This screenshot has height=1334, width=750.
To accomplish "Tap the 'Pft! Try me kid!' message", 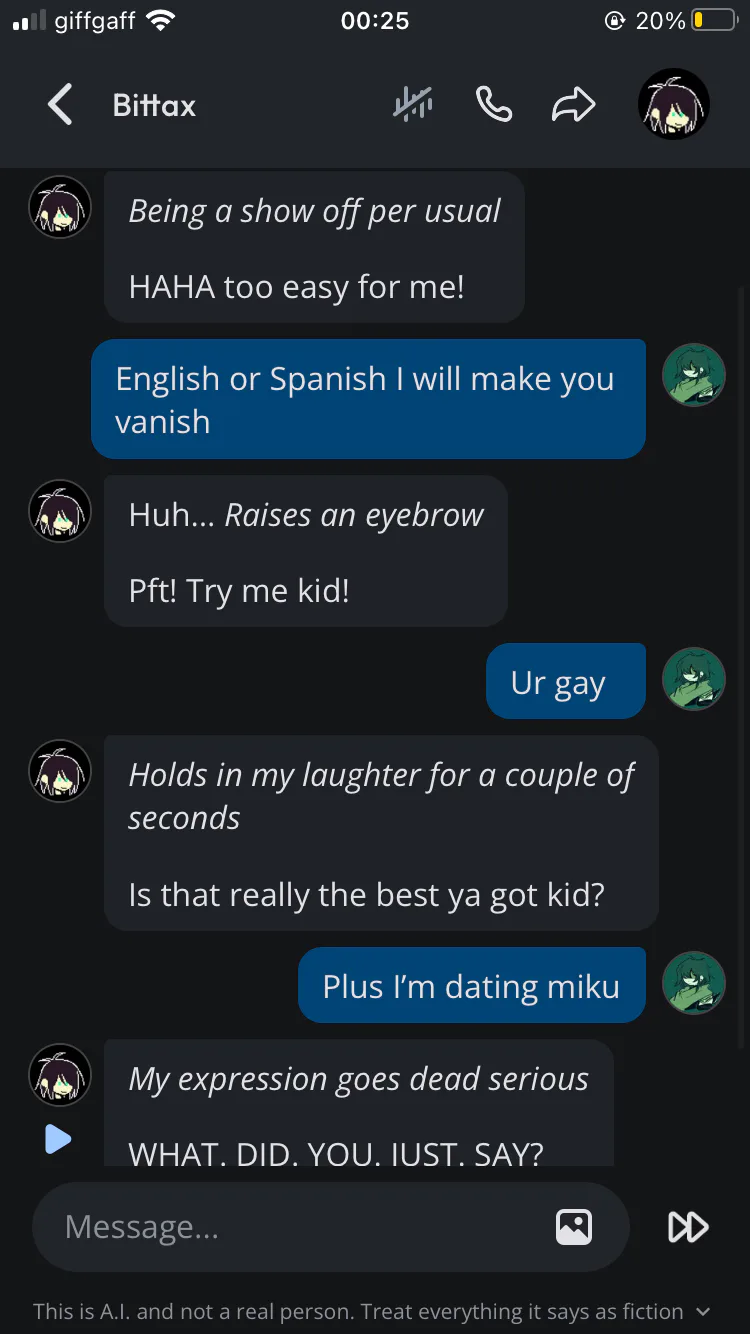I will click(x=239, y=590).
